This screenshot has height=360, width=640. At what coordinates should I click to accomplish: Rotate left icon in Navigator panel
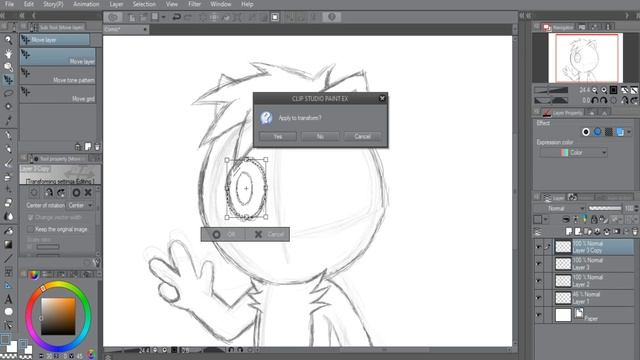coord(595,100)
